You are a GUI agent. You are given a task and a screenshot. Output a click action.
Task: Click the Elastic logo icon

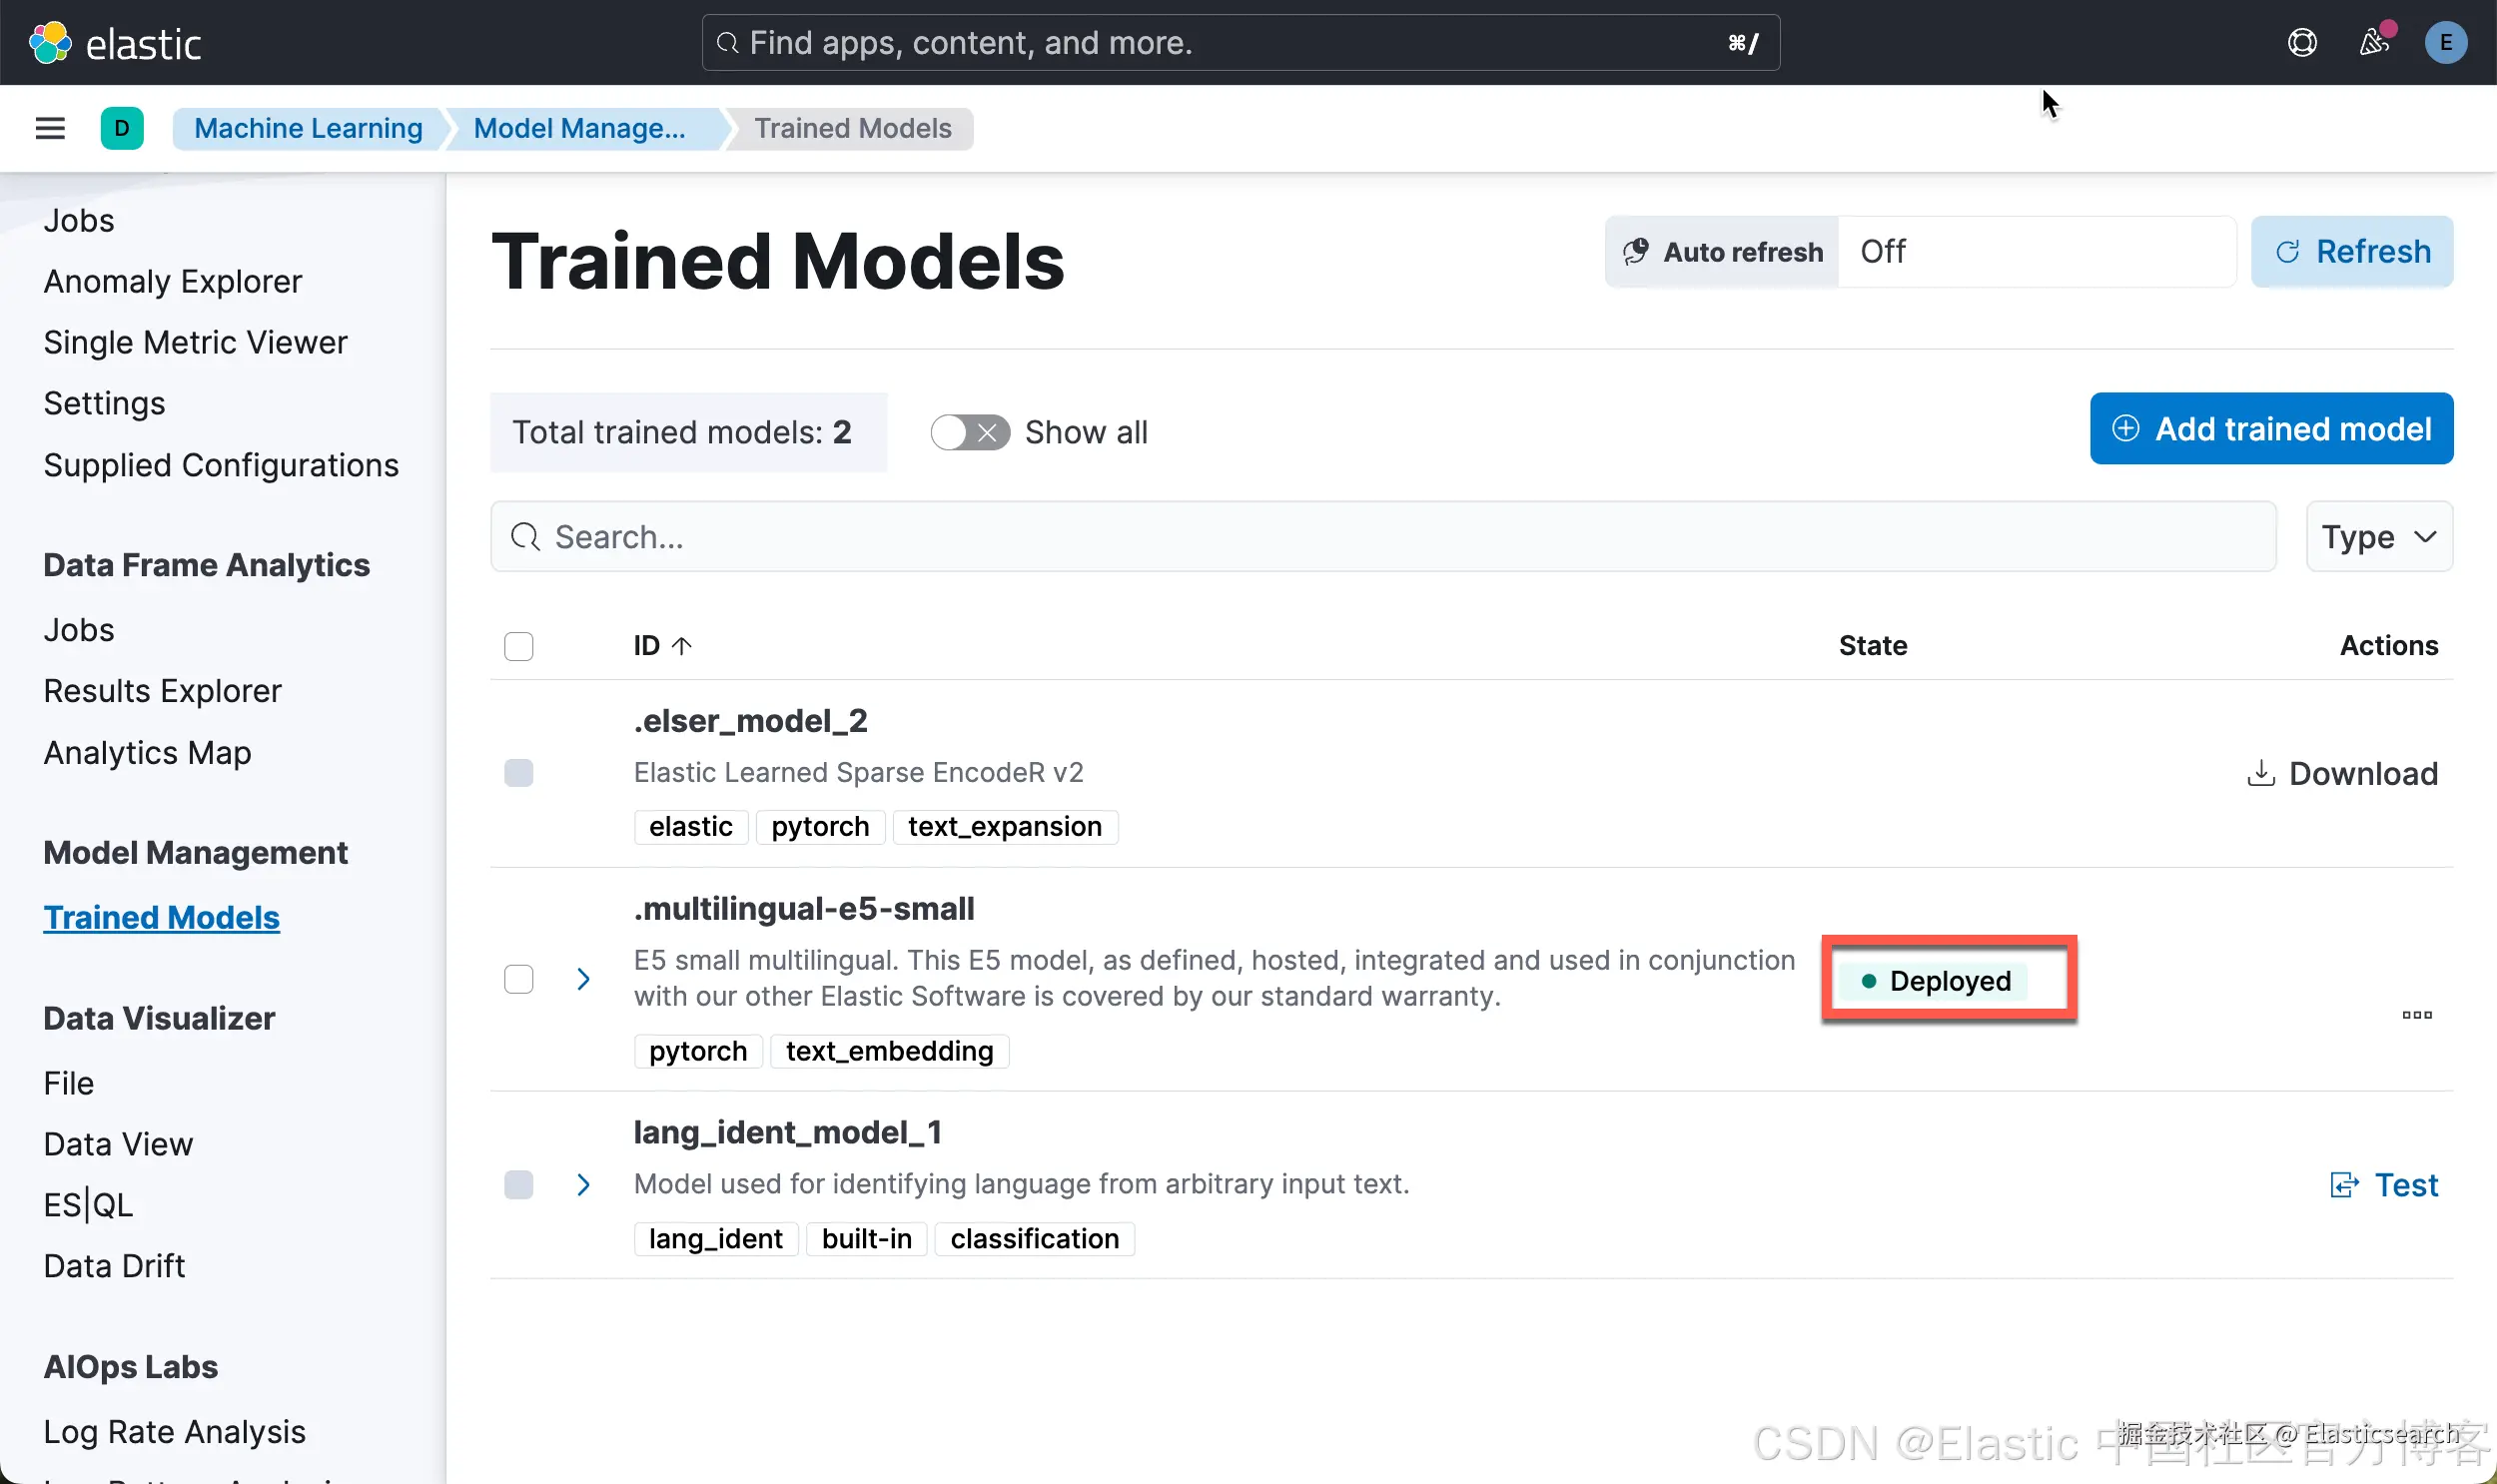pos(50,43)
